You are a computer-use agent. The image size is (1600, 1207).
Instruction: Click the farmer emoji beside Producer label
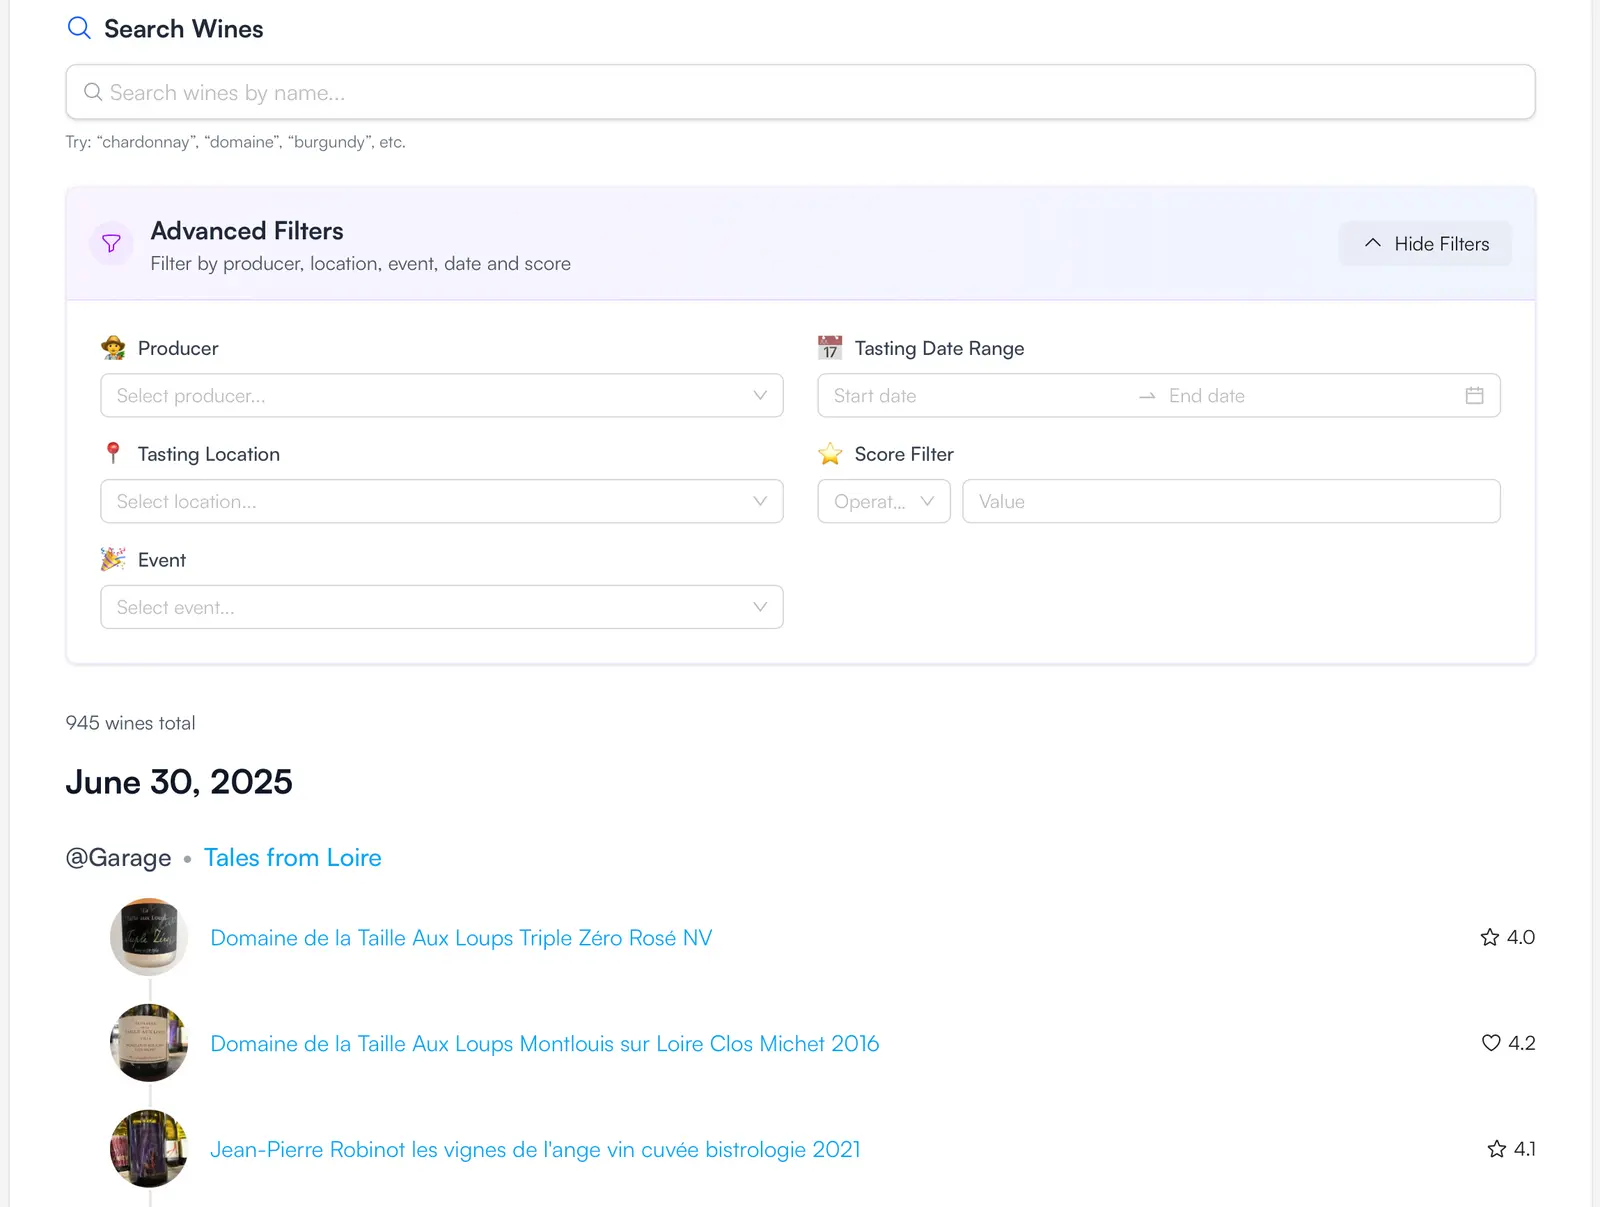pos(113,348)
